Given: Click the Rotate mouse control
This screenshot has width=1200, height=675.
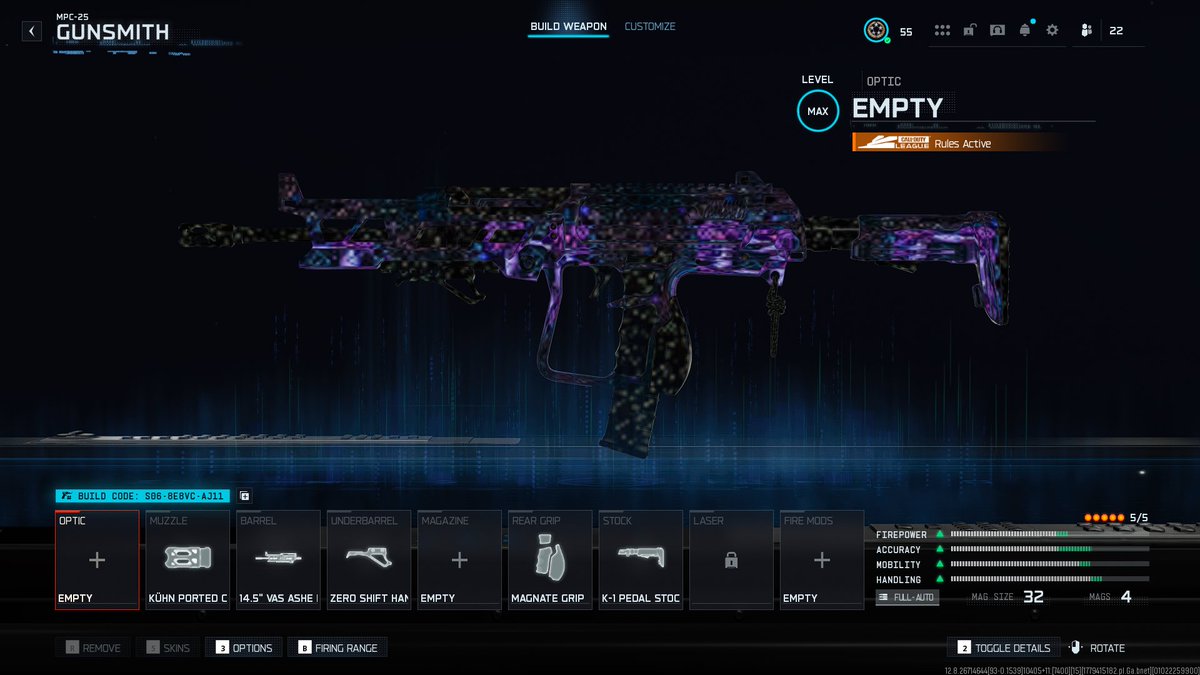Looking at the screenshot, I should 1097,648.
